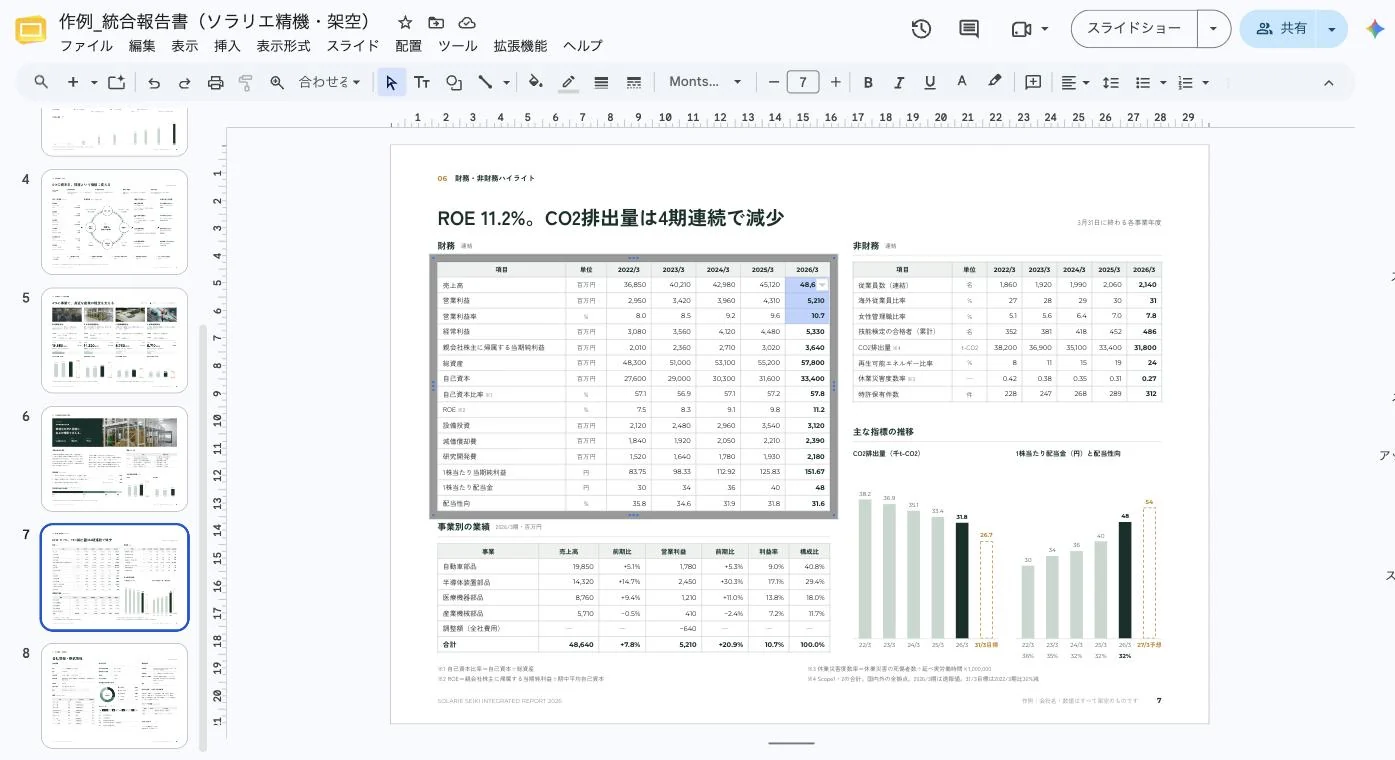
Task: Toggle underline formatting
Action: pos(930,82)
